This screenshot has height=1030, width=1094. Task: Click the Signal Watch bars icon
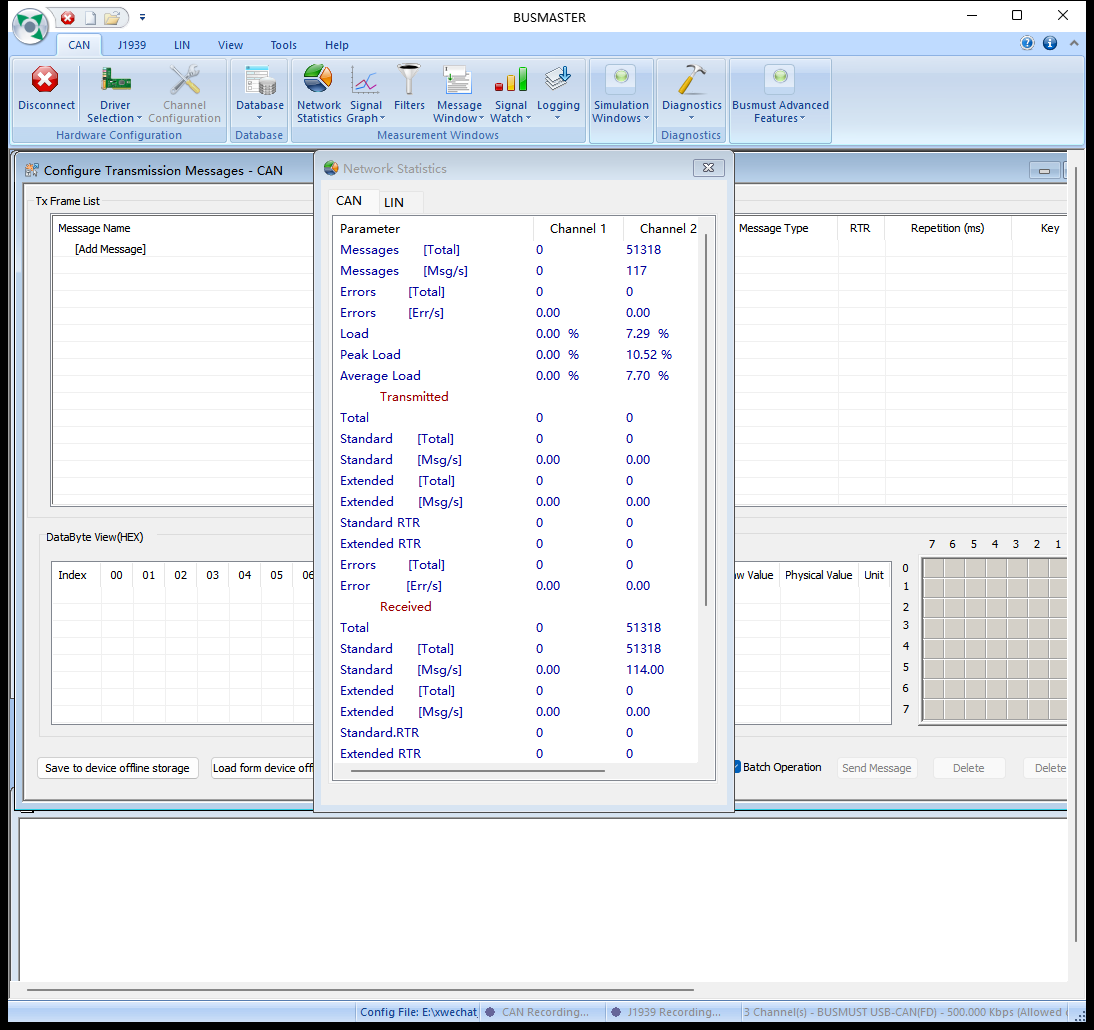tap(511, 79)
